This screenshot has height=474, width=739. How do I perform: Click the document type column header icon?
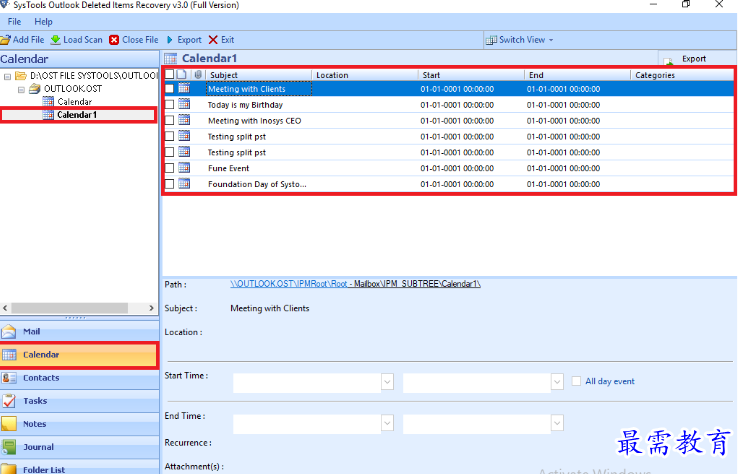point(182,74)
